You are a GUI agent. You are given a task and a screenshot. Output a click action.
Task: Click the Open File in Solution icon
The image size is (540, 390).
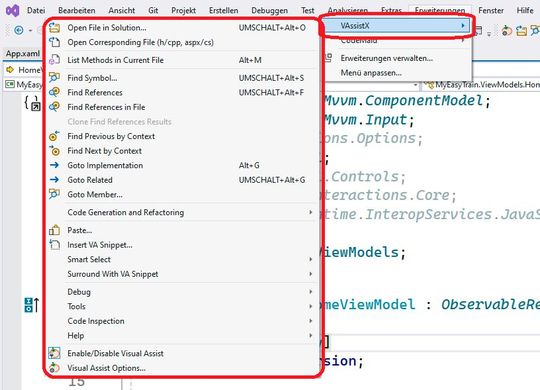[54, 28]
